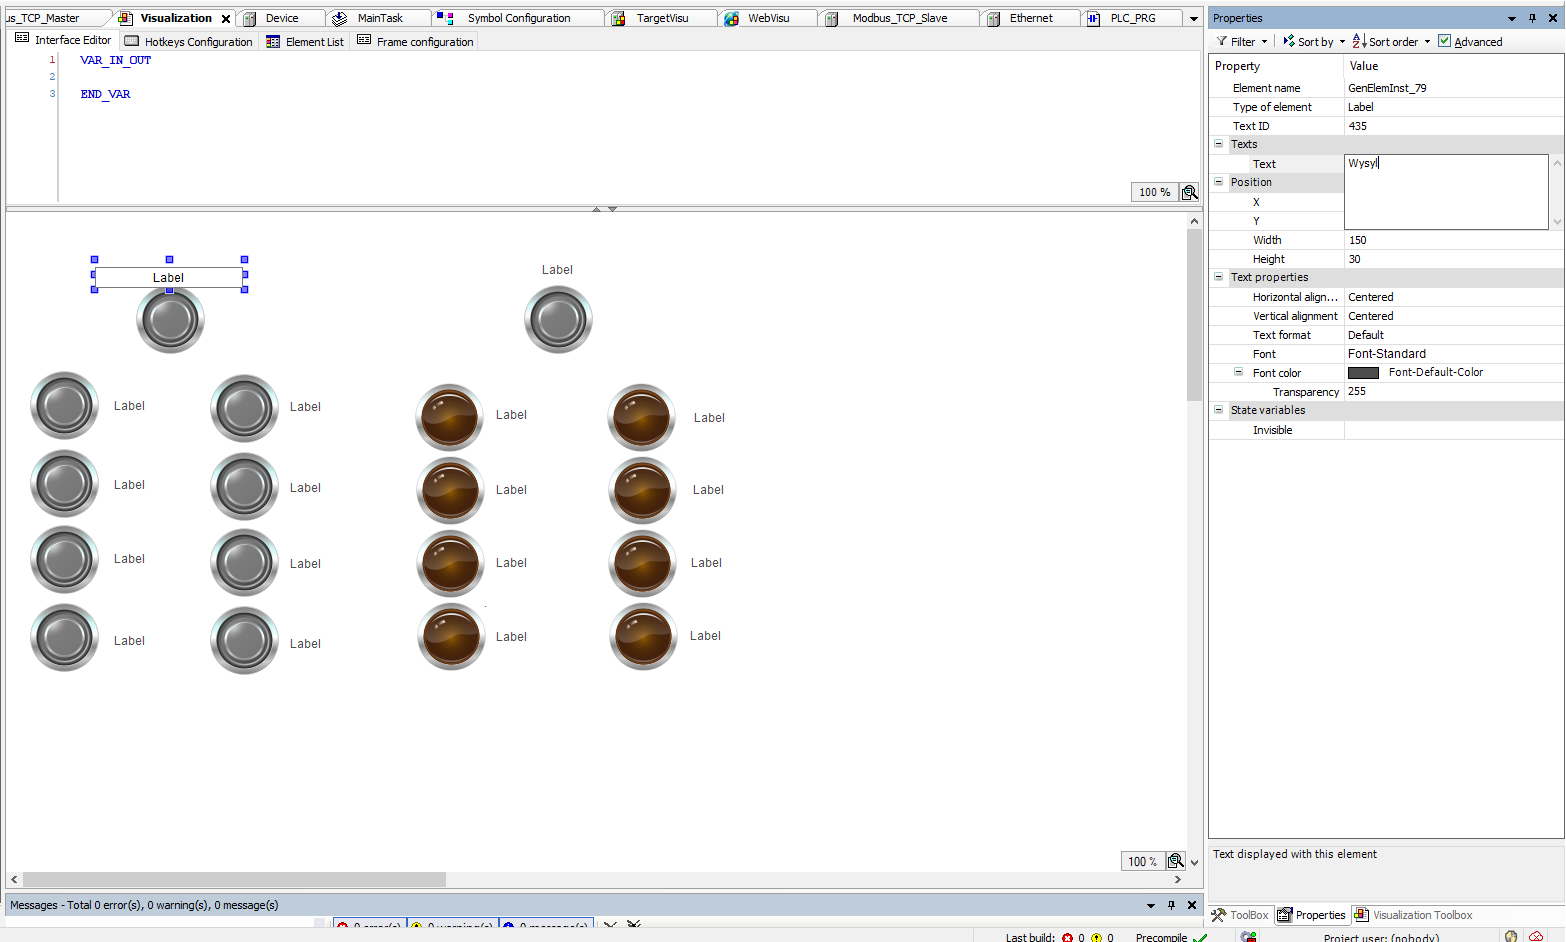Image resolution: width=1566 pixels, height=942 pixels.
Task: Click the Visualization tab icon
Action: click(x=126, y=18)
